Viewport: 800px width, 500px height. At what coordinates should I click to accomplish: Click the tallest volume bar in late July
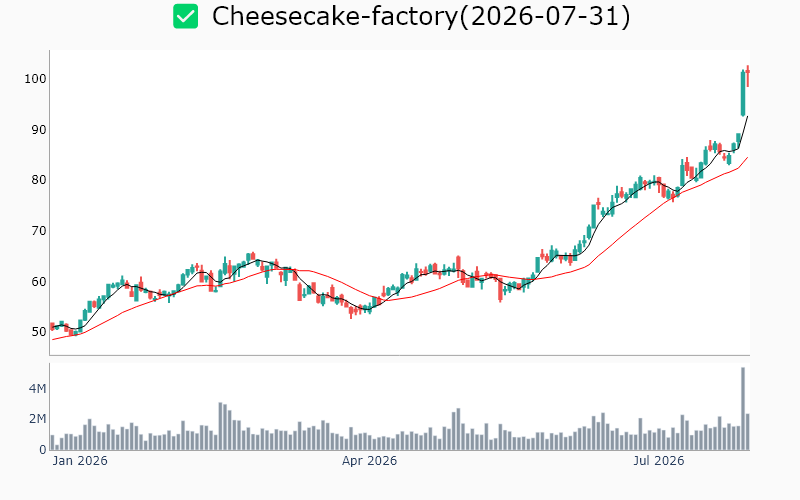coord(743,409)
